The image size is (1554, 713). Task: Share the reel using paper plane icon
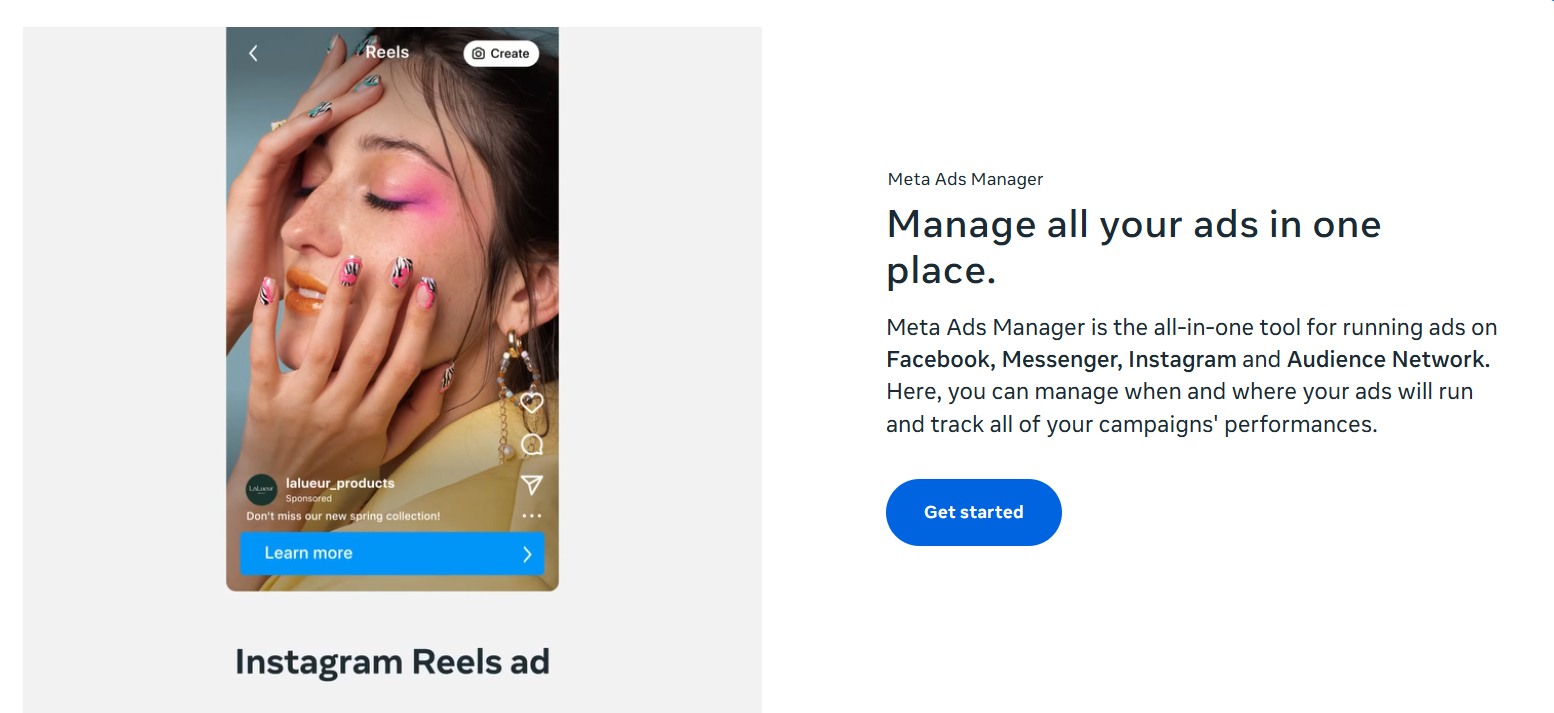(x=532, y=485)
